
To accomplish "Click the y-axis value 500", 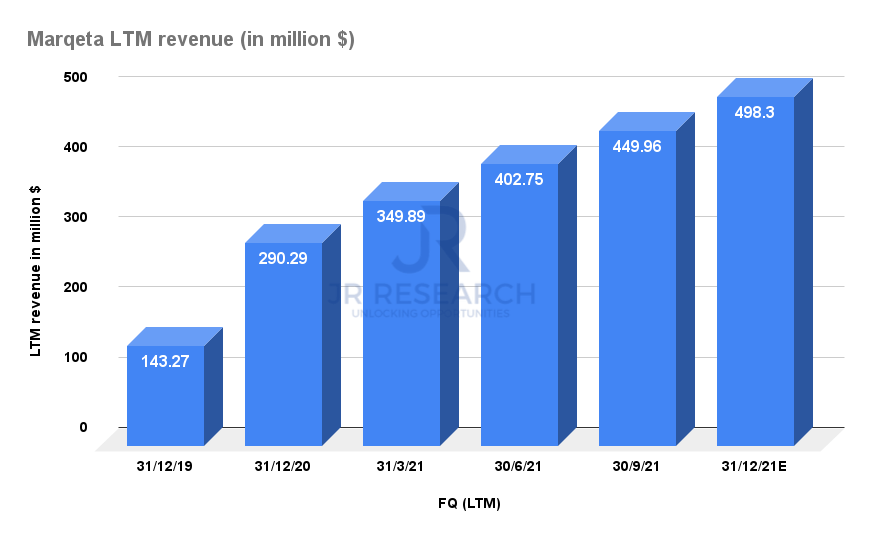I will (x=76, y=77).
